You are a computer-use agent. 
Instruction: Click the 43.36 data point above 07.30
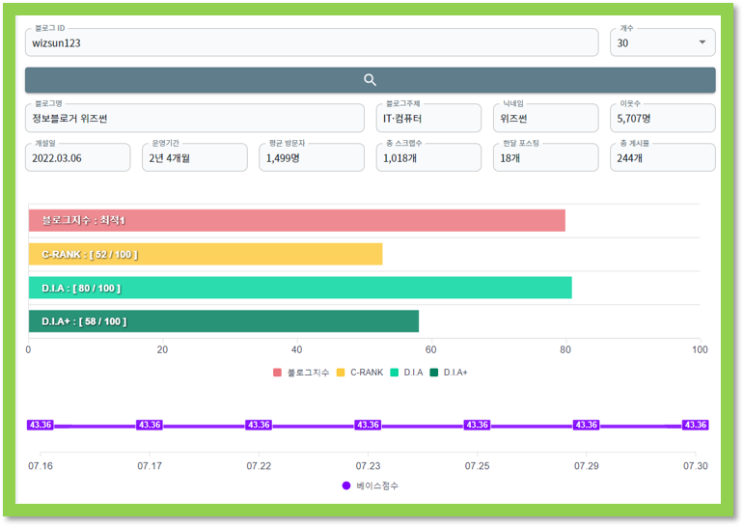[695, 425]
